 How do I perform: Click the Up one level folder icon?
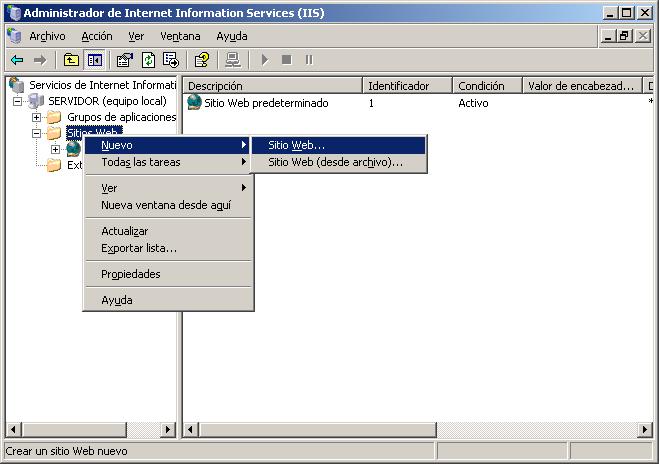pyautogui.click(x=71, y=60)
